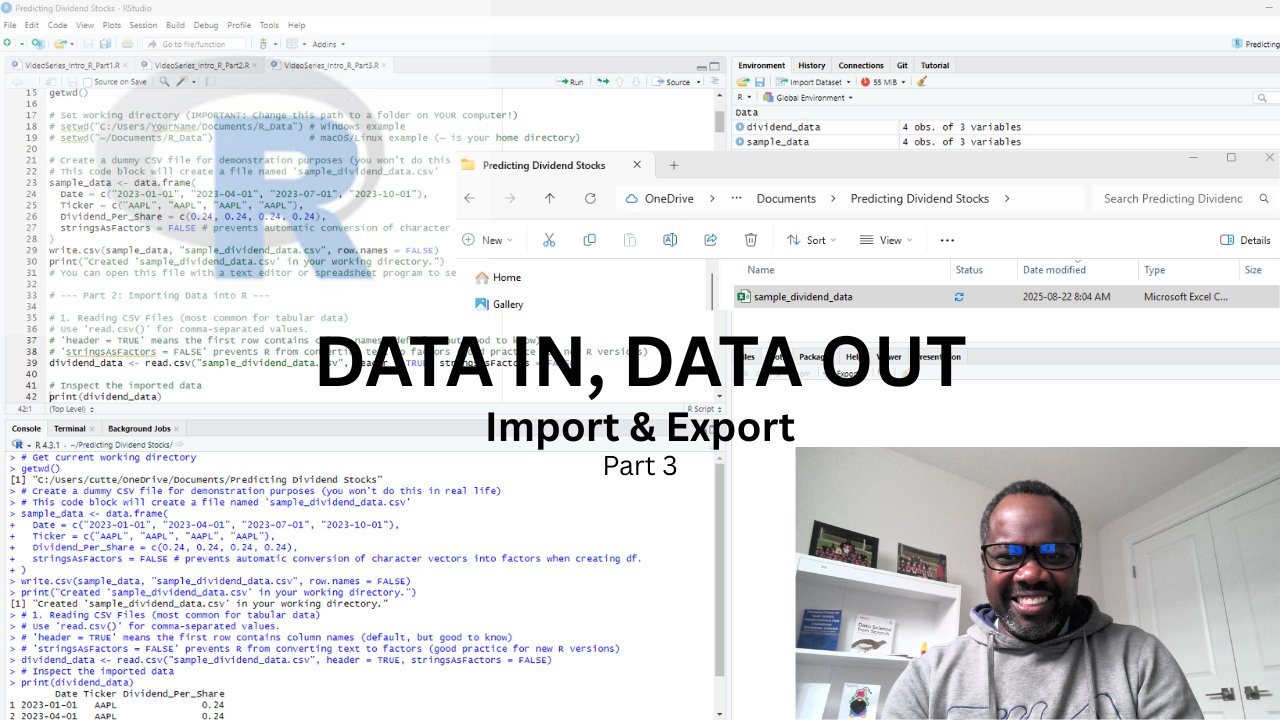Clear workspace objects with the broom icon

pos(921,81)
